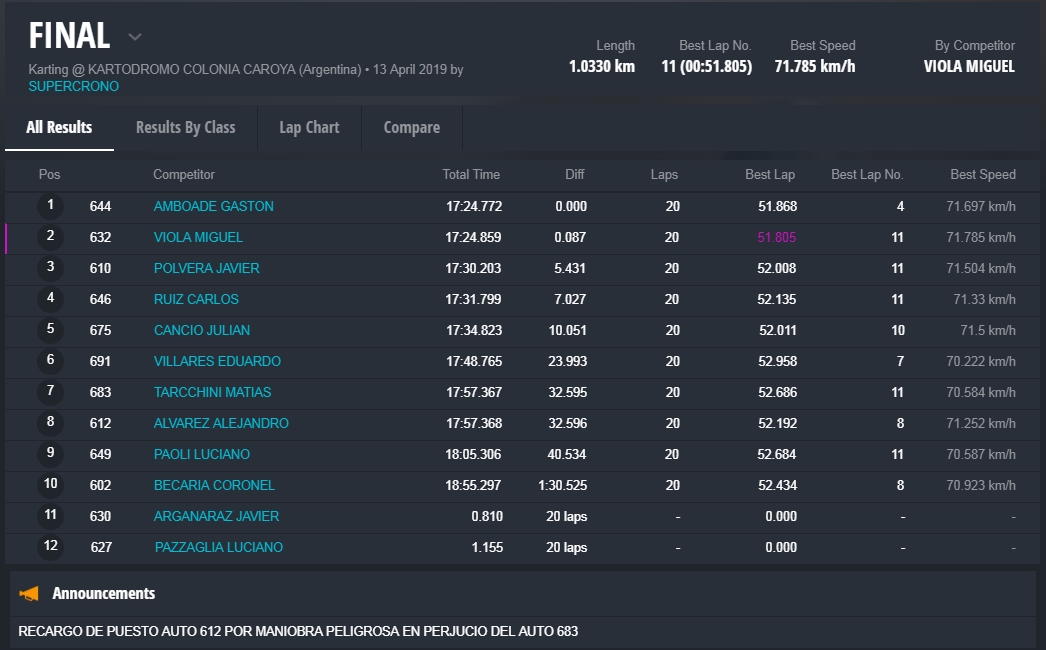
Task: Click the announcement text about auto 612
Action: coord(298,631)
